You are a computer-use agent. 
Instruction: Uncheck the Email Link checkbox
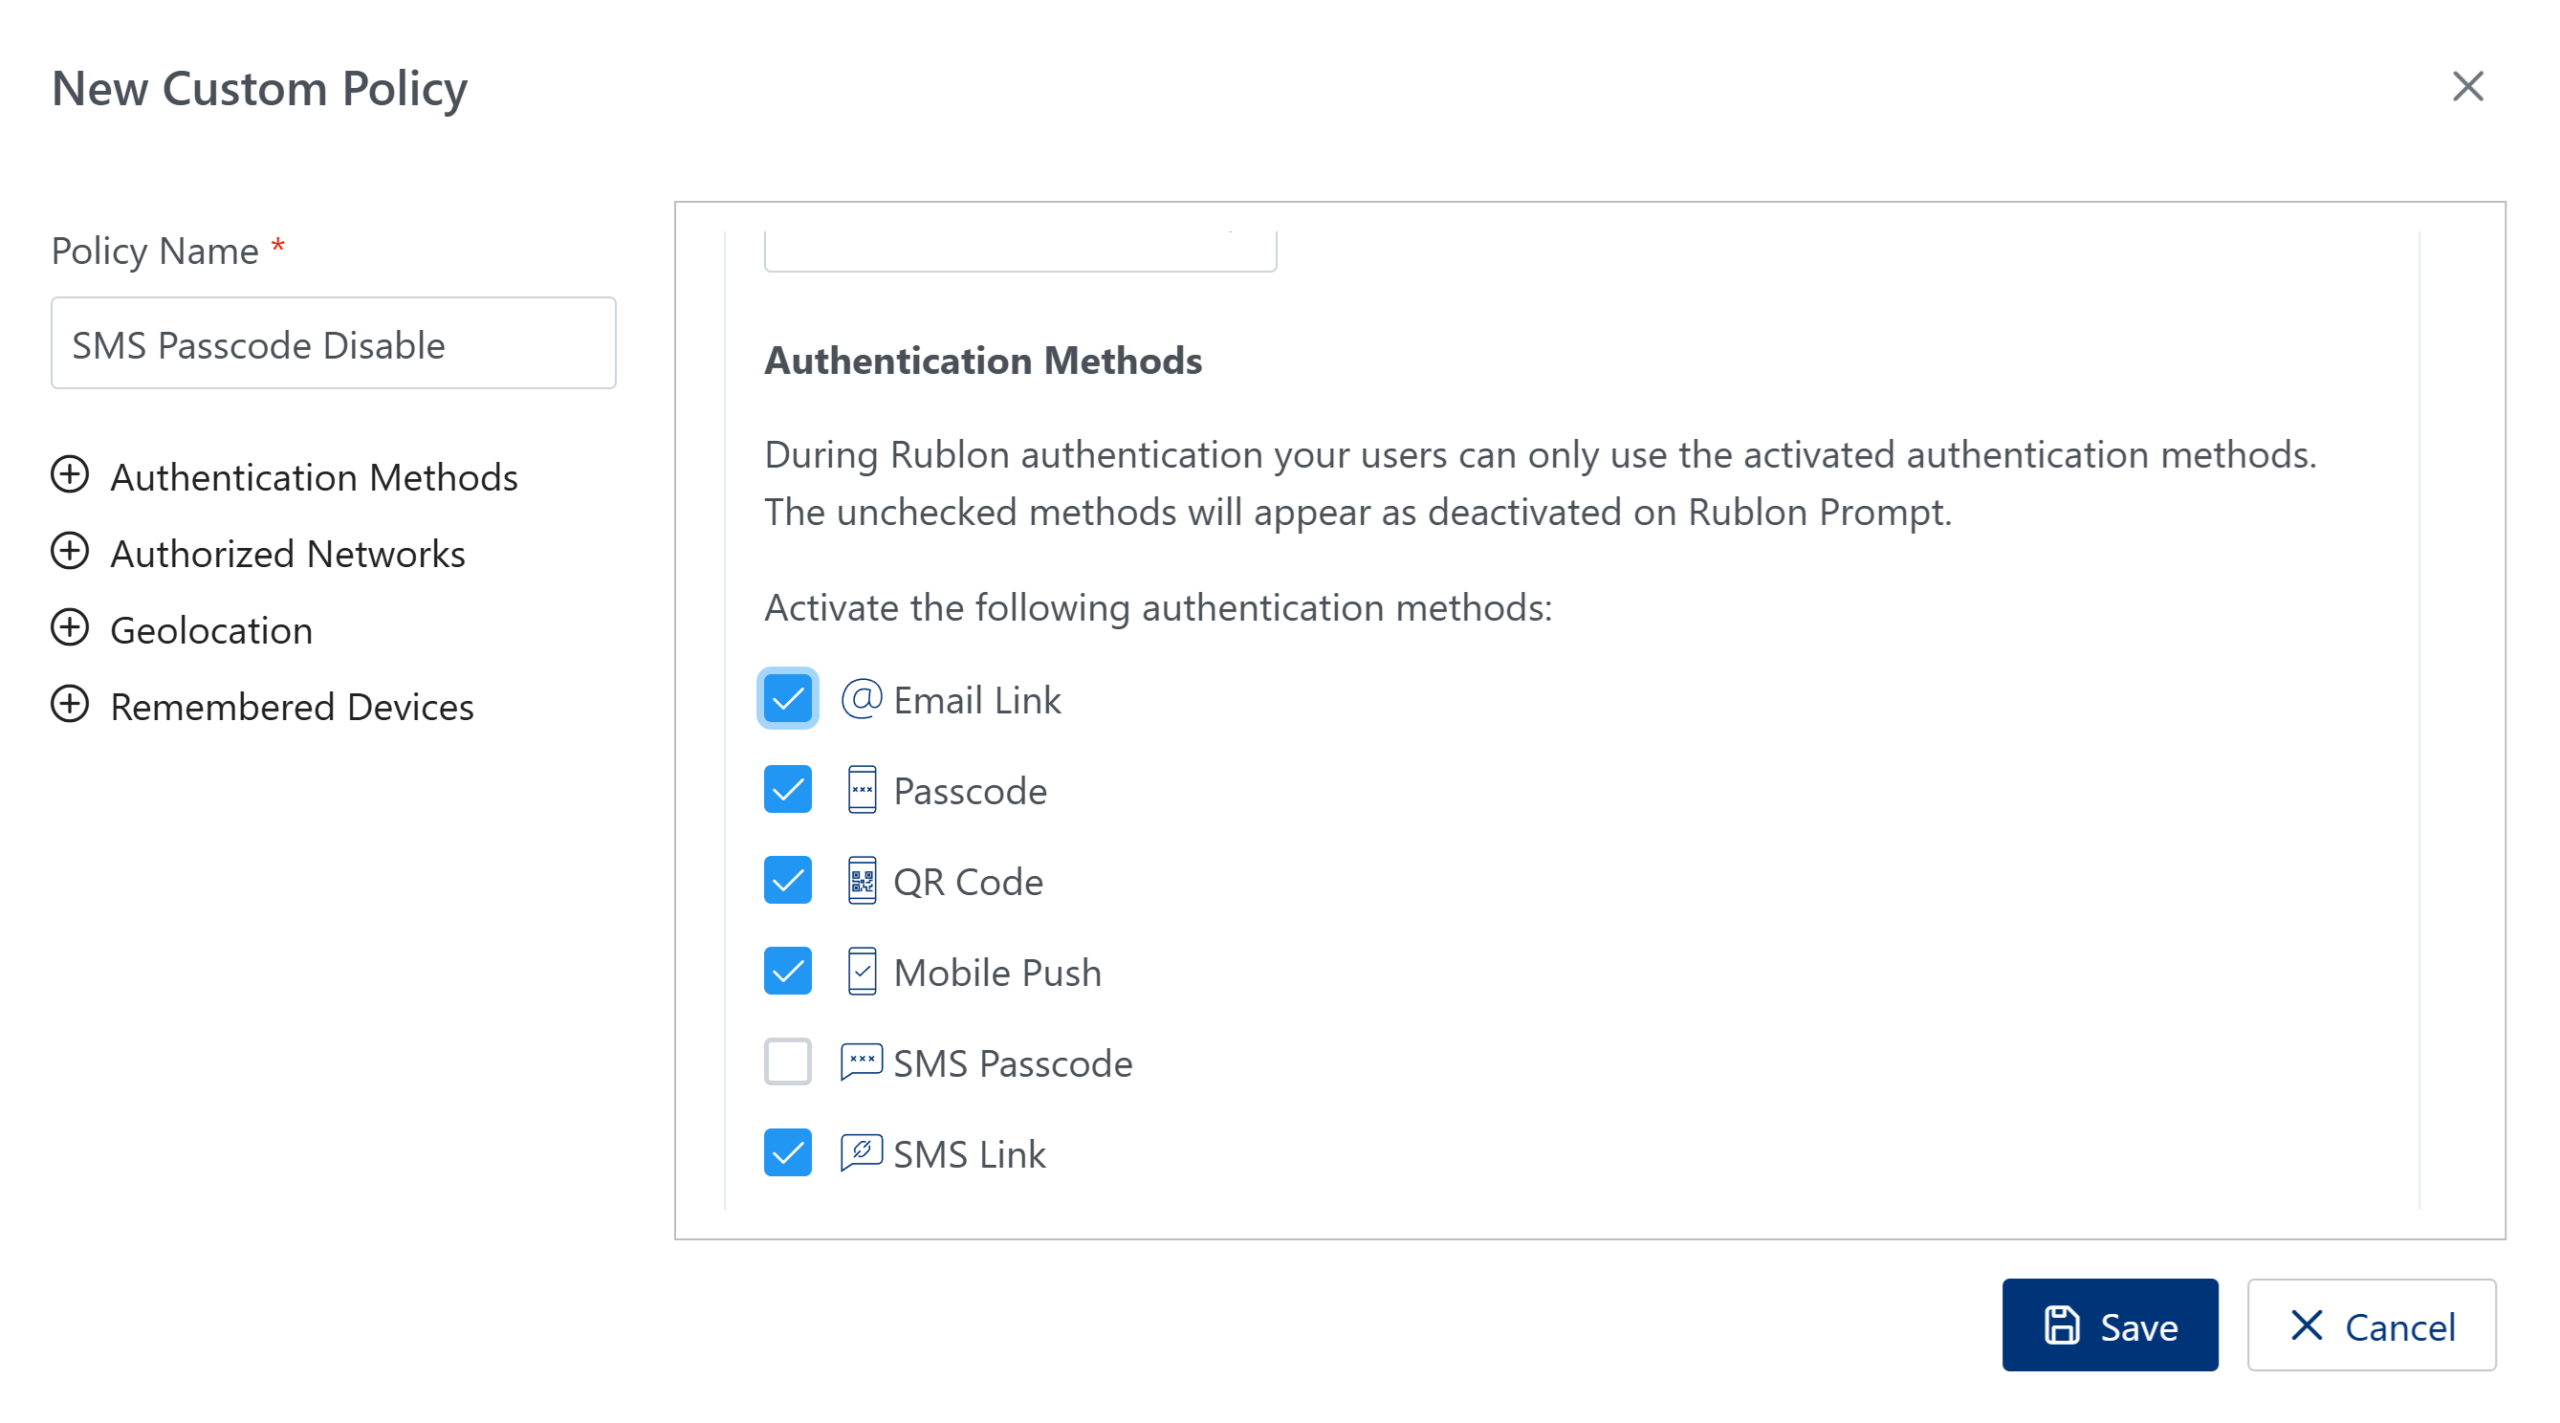[x=787, y=699]
